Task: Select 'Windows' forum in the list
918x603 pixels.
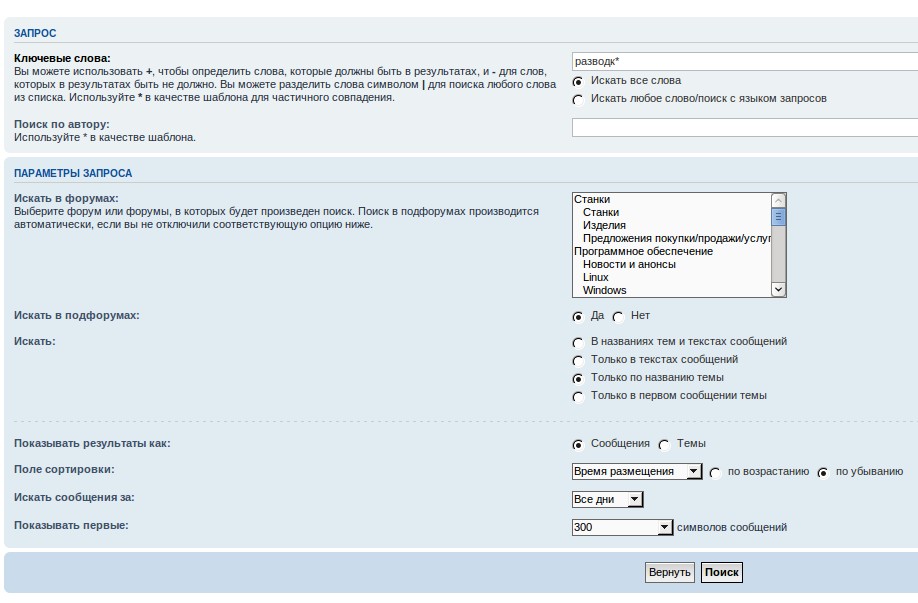Action: click(604, 291)
